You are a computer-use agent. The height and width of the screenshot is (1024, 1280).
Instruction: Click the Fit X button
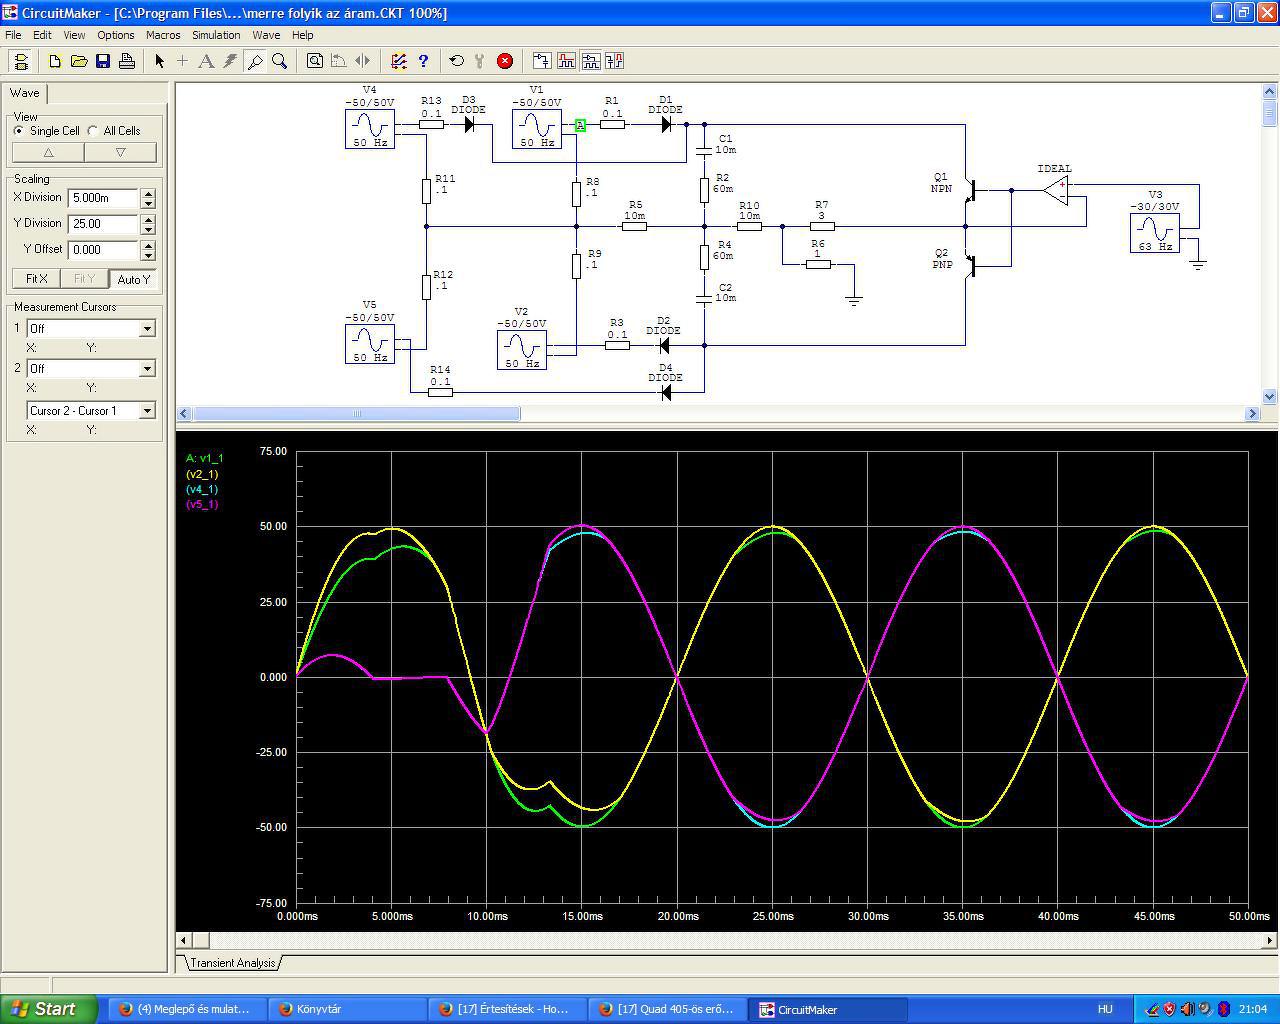point(36,279)
